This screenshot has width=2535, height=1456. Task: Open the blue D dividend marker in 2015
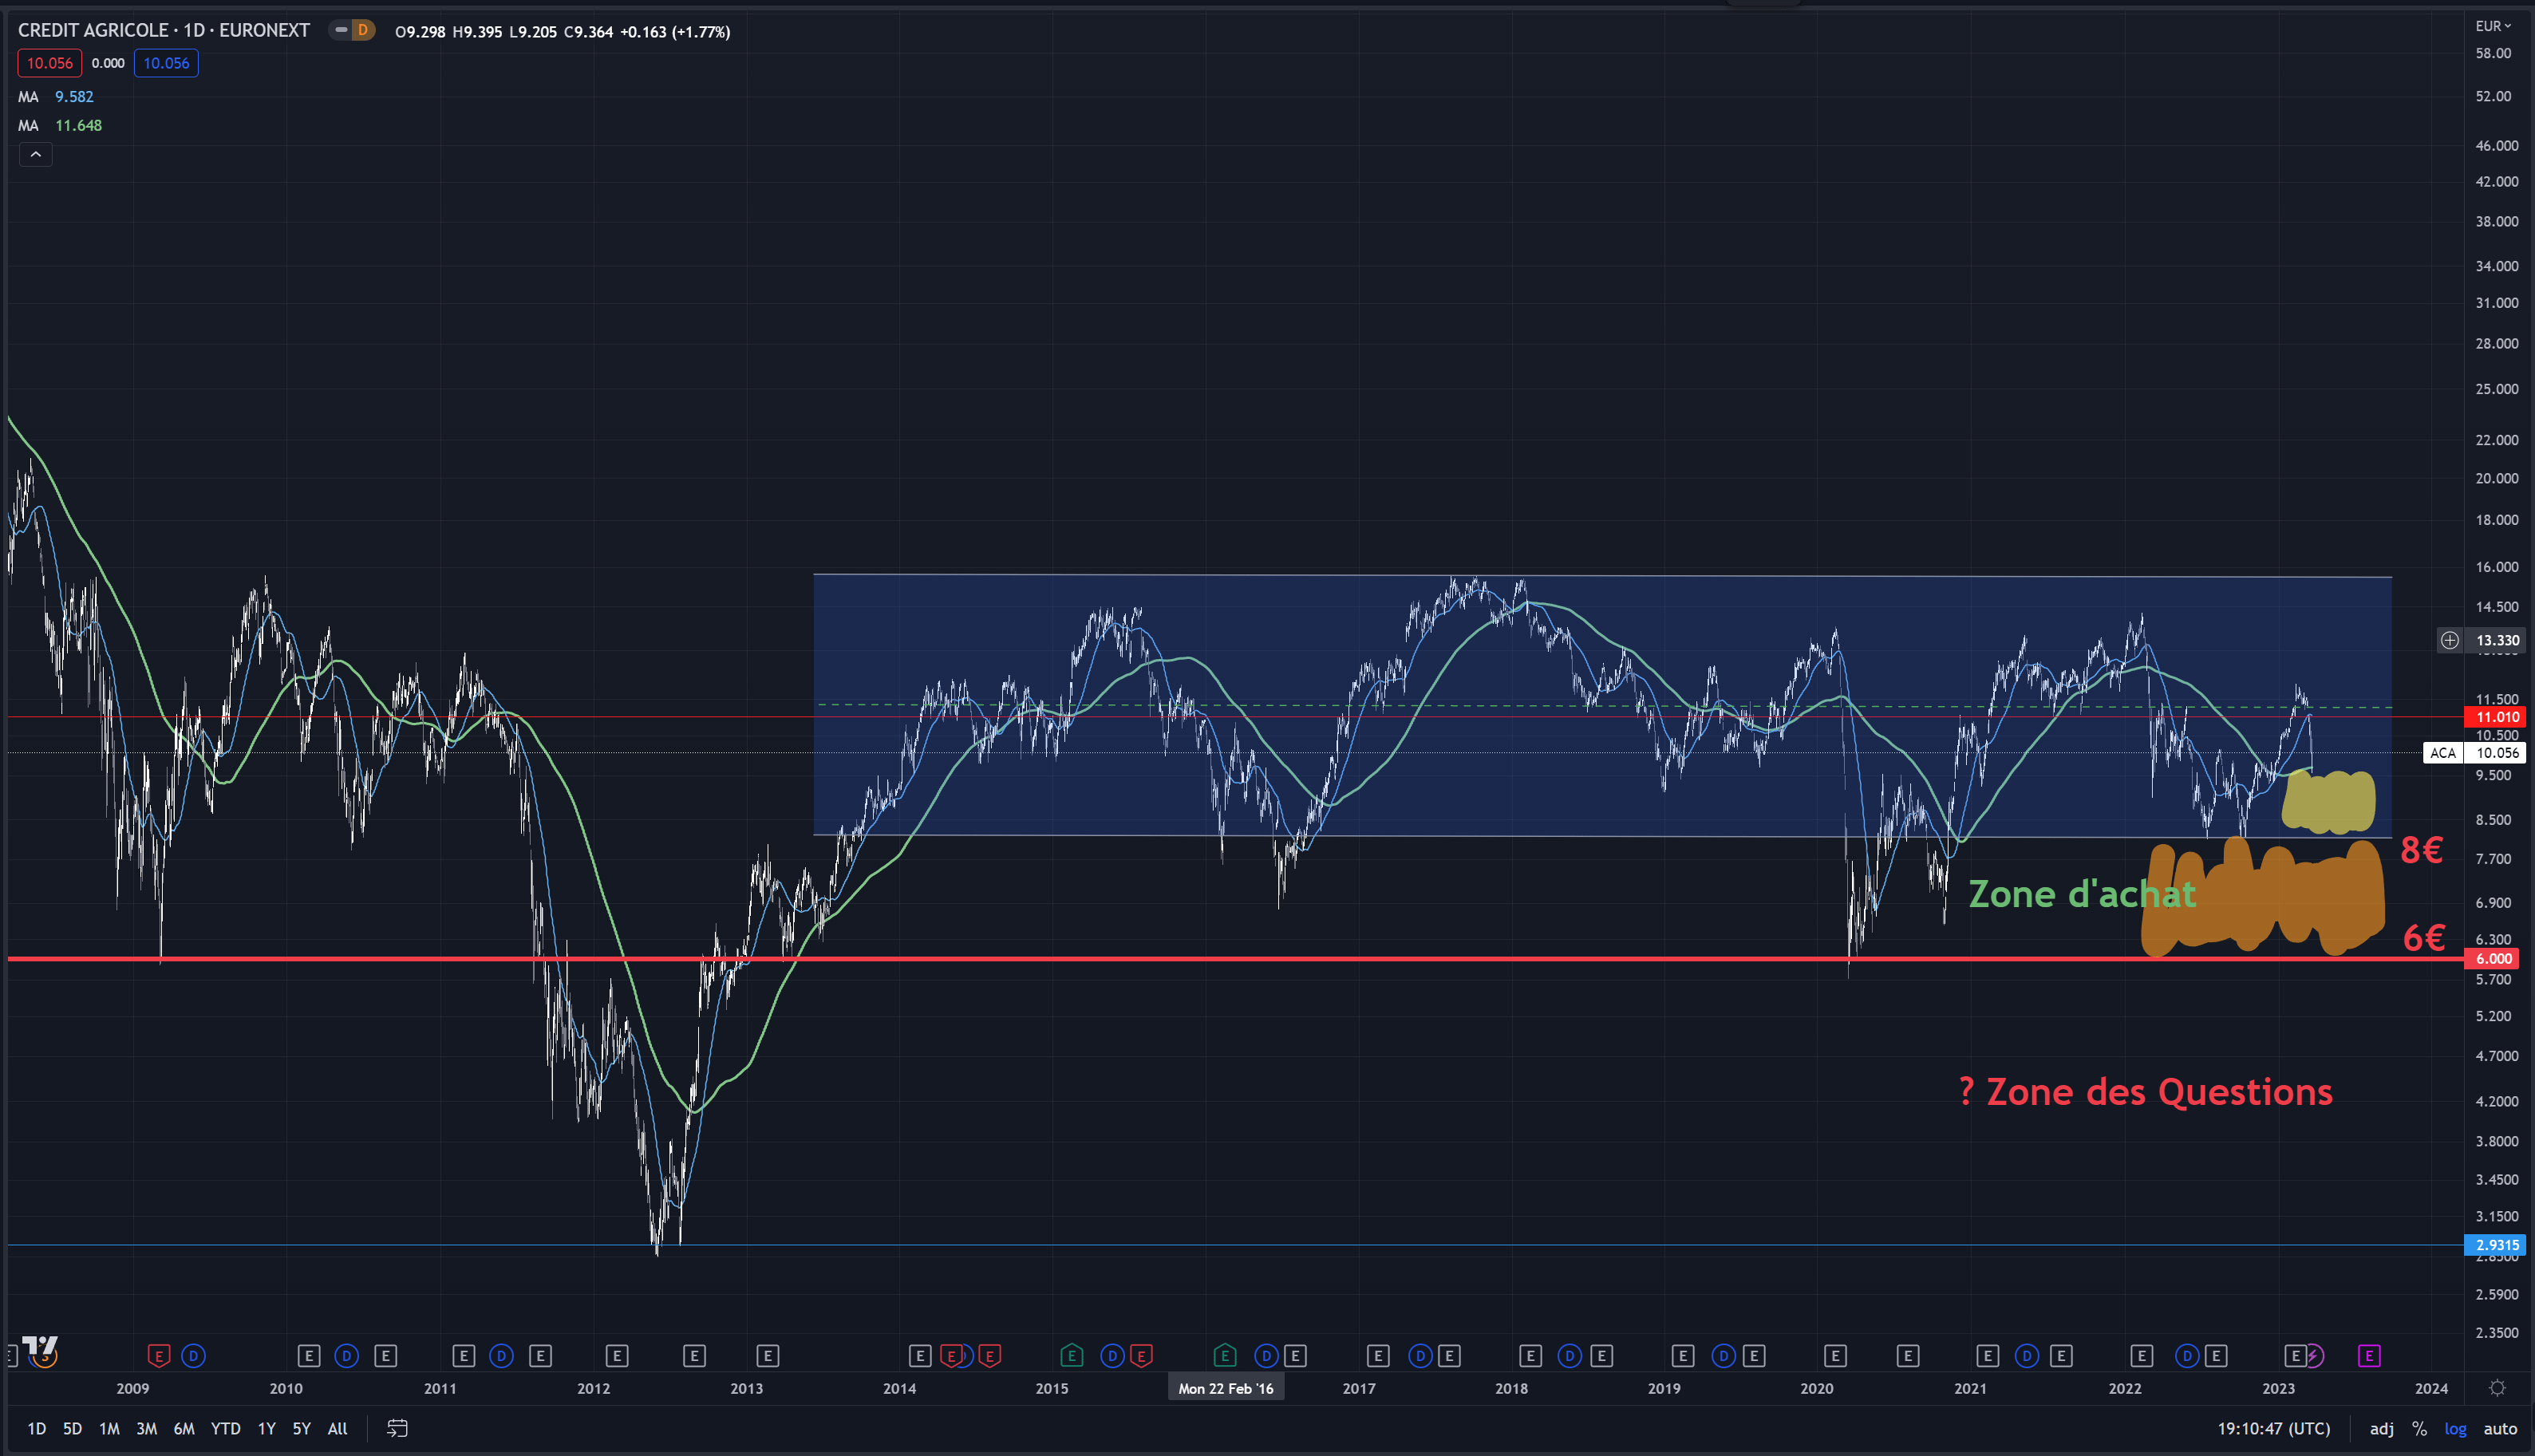tap(1112, 1356)
